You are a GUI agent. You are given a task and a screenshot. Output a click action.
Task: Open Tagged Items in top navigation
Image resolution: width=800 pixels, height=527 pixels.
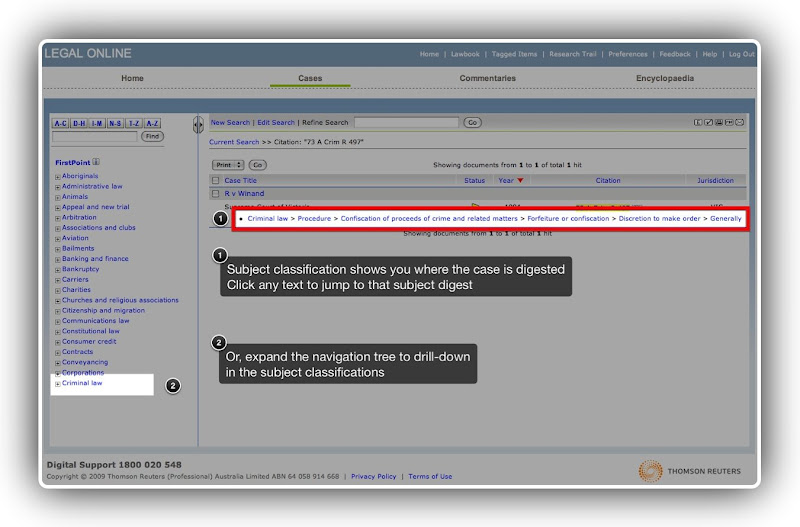point(514,54)
